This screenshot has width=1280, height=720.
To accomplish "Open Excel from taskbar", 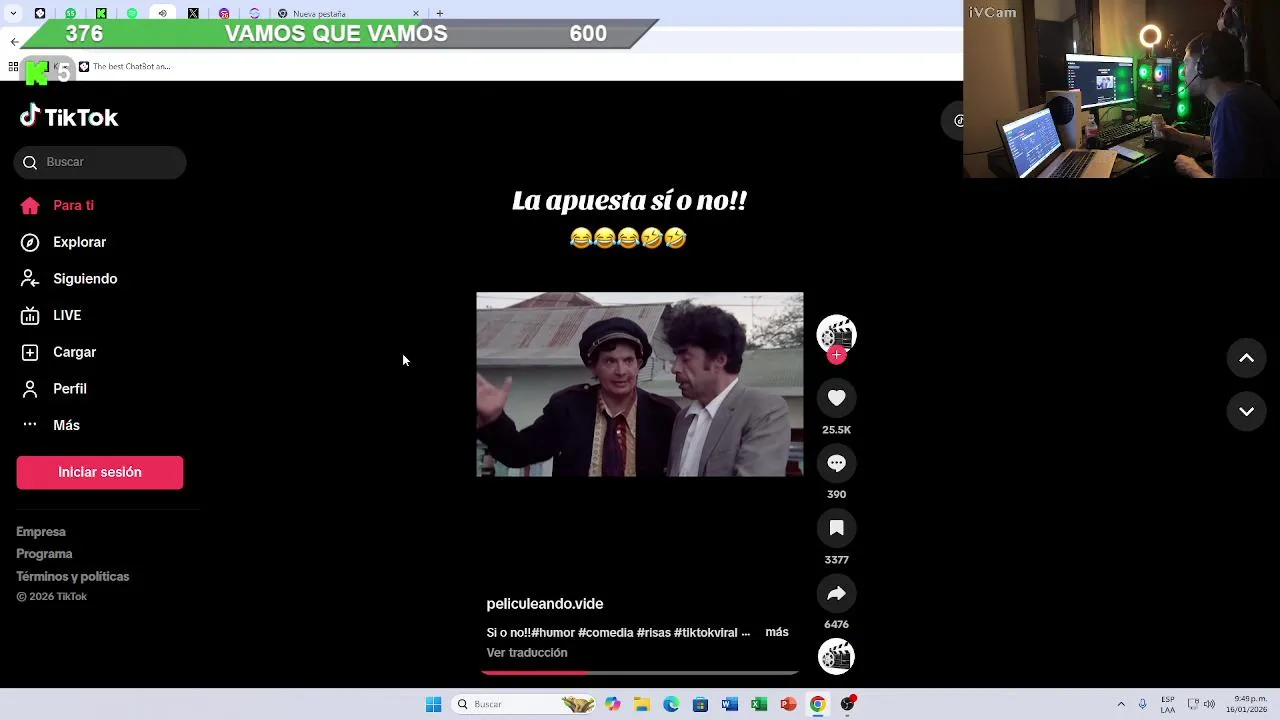I will 759,704.
